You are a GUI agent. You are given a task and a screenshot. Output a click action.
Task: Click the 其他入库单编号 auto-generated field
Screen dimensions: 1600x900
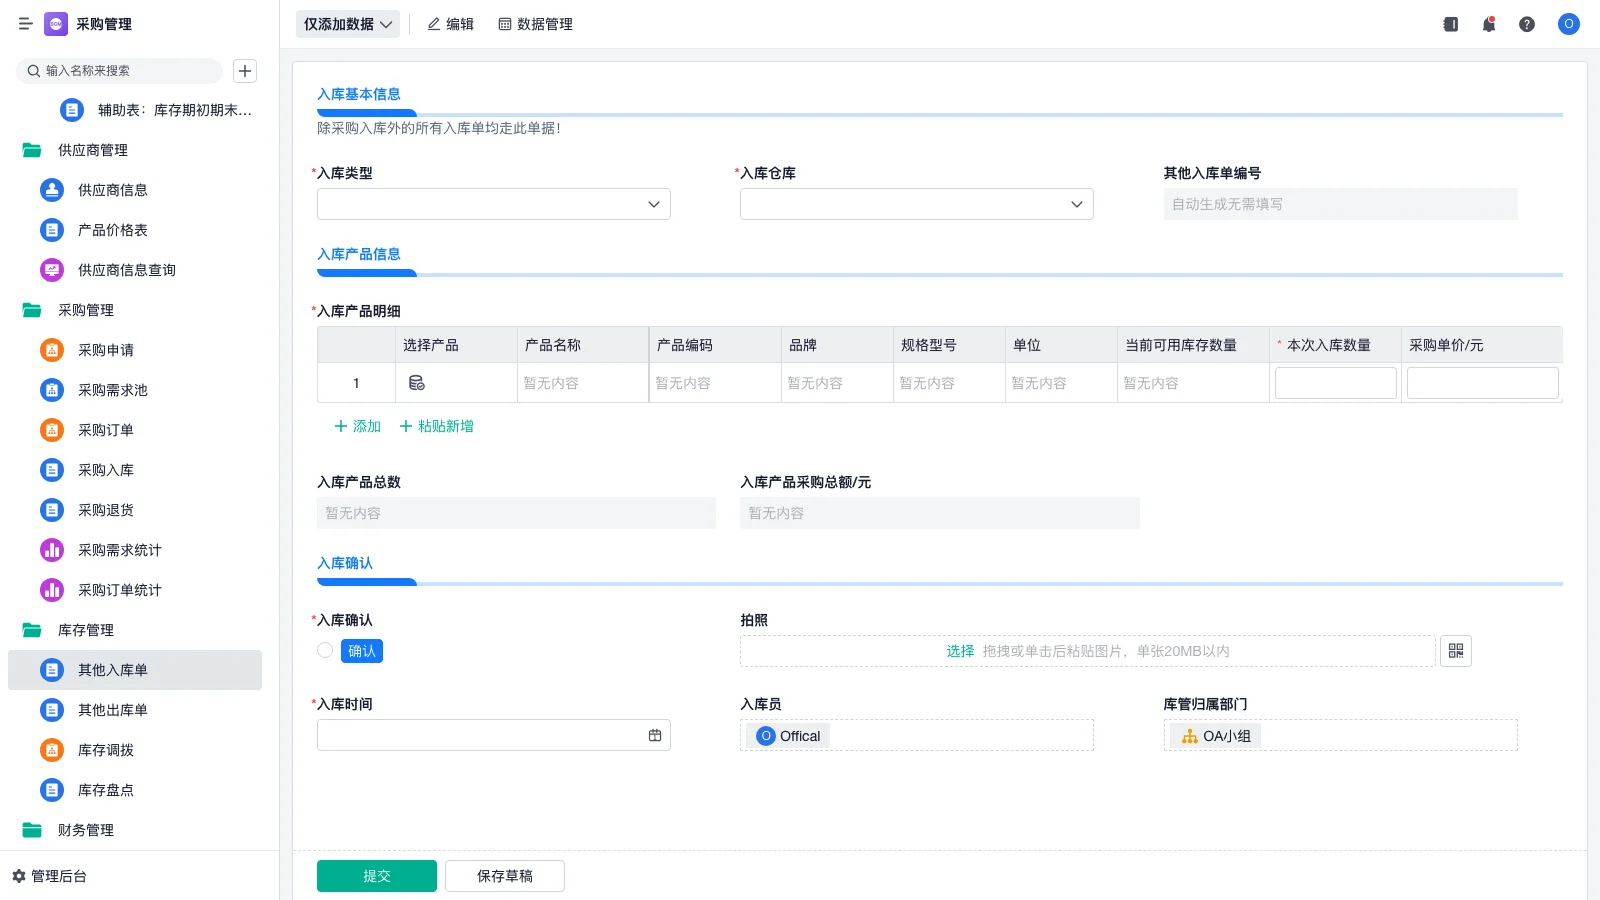pos(1341,204)
